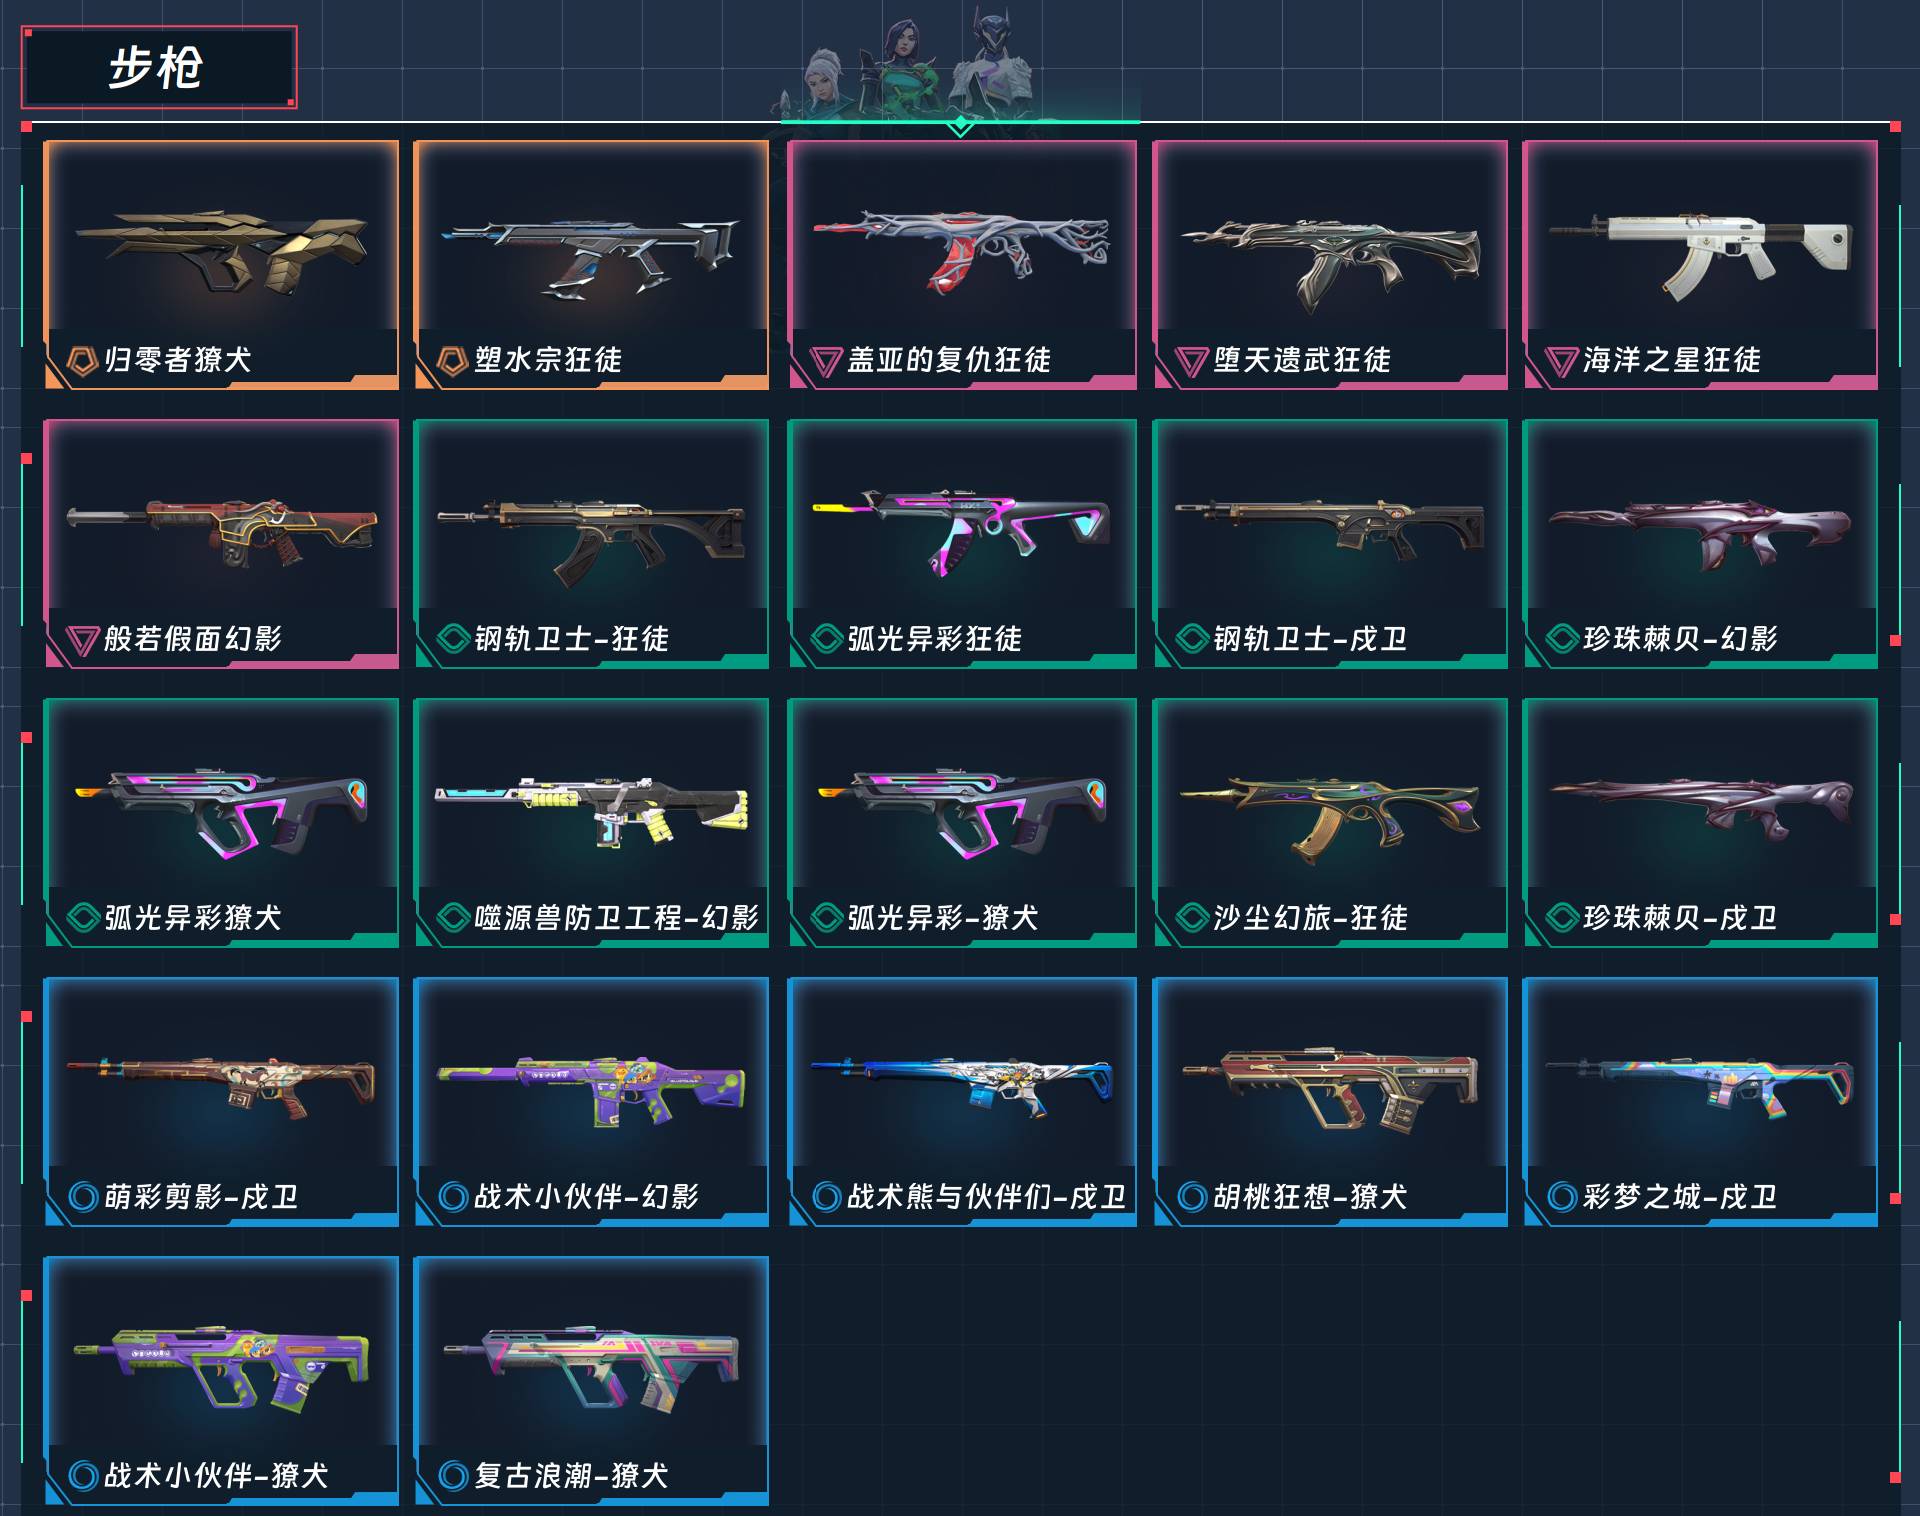This screenshot has height=1516, width=1920.
Task: Click the green diamond icon beside 钢轨卫士-狂徒
Action: (452, 639)
